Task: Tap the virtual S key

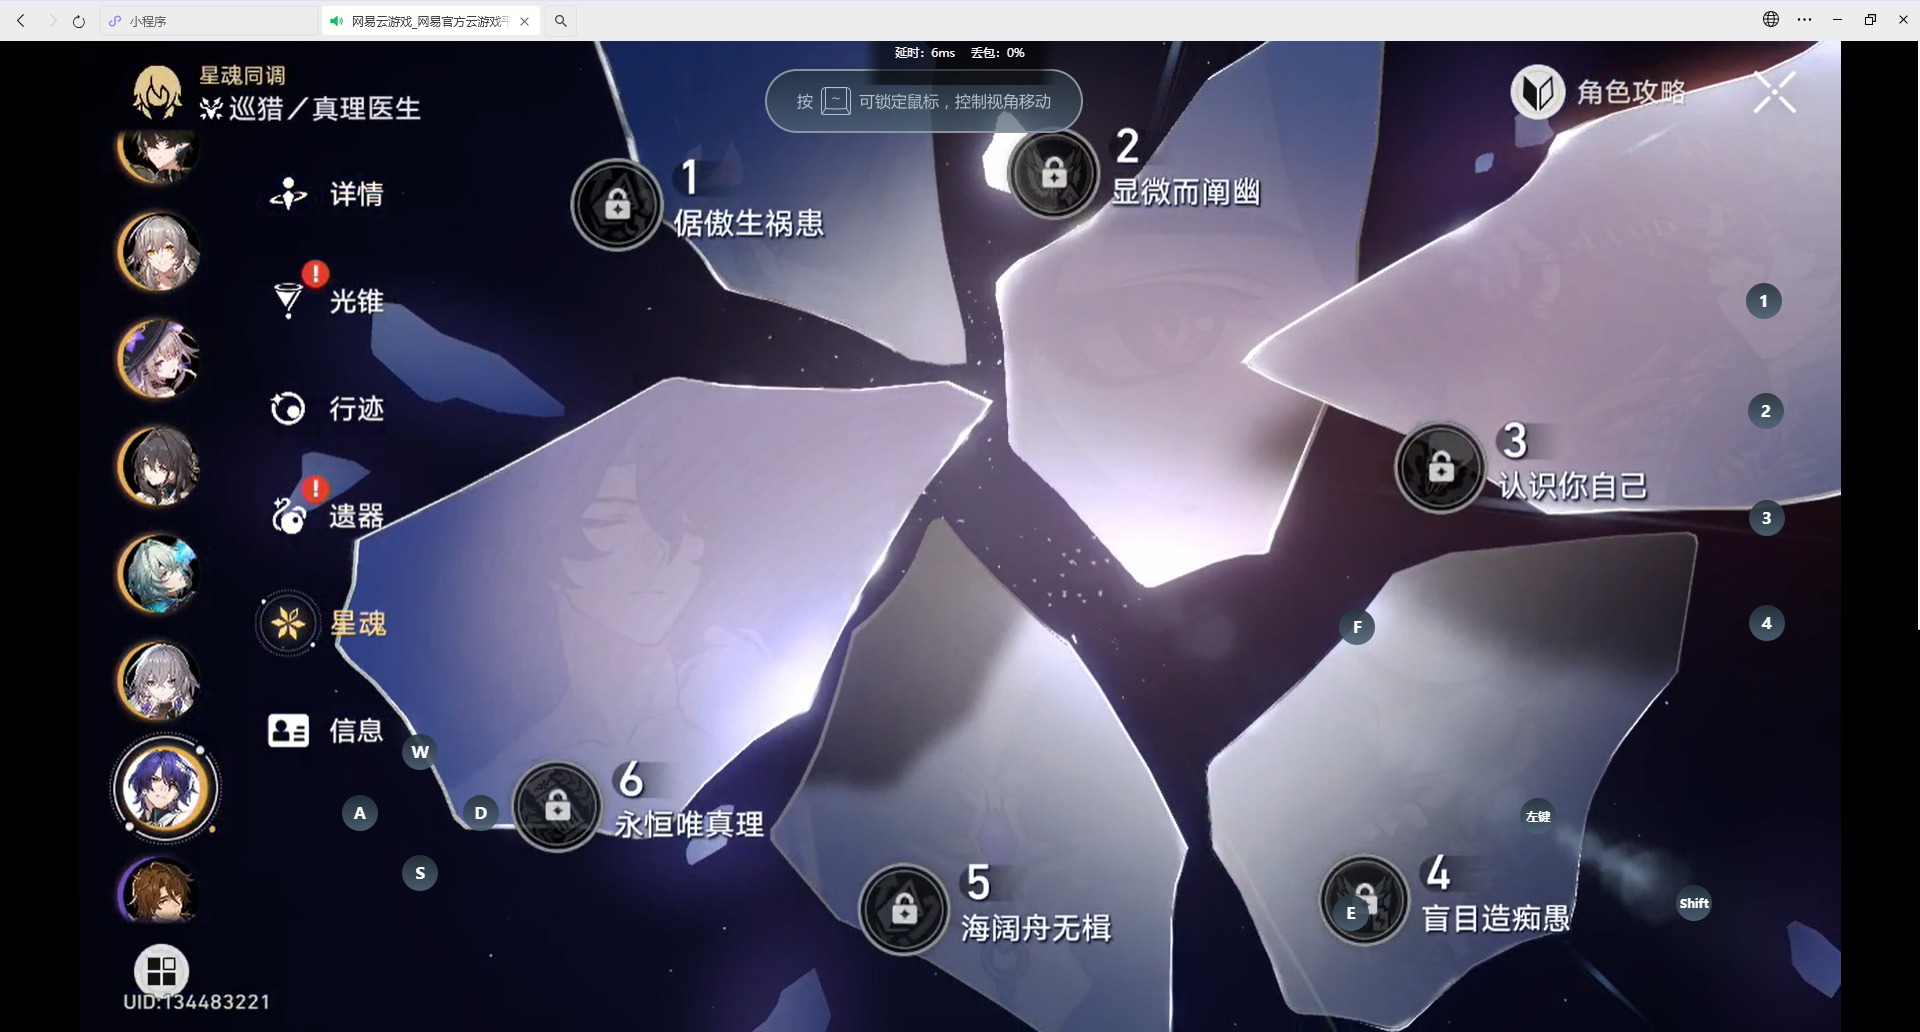Action: 420,873
